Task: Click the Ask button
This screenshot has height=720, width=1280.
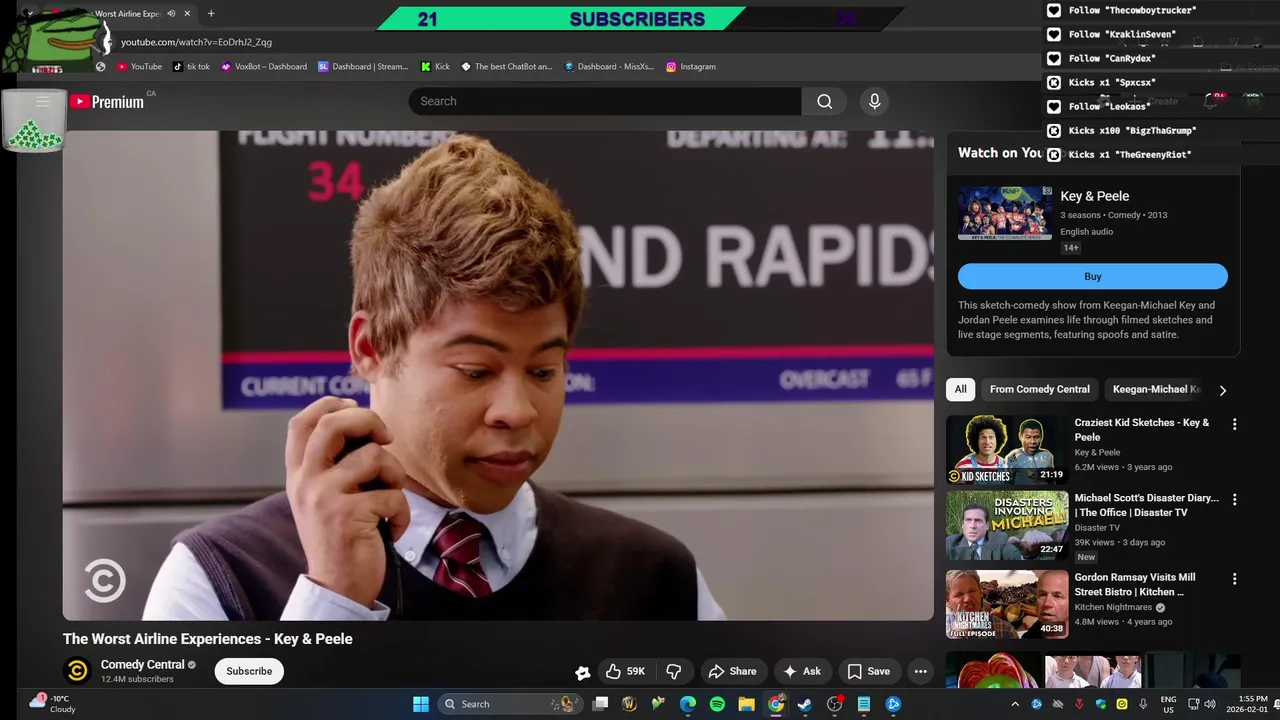Action: coord(802,671)
